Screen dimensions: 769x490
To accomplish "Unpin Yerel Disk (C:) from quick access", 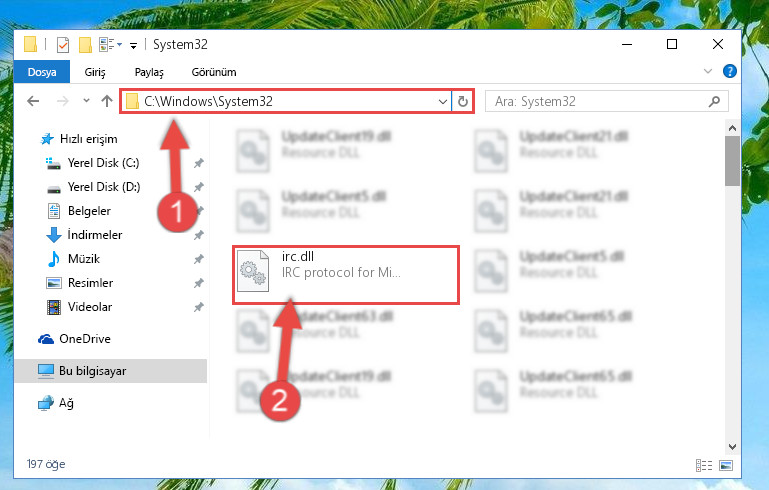I will 199,163.
